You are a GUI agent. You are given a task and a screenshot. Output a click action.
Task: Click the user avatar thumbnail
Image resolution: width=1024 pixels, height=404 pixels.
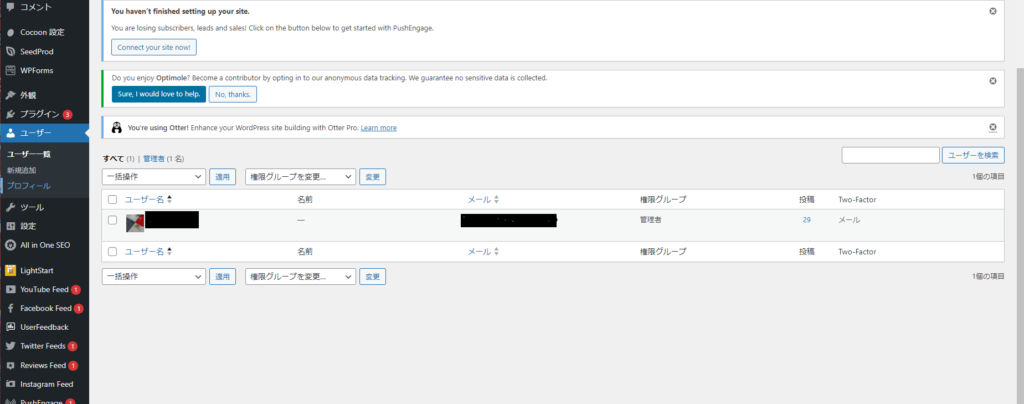135,223
